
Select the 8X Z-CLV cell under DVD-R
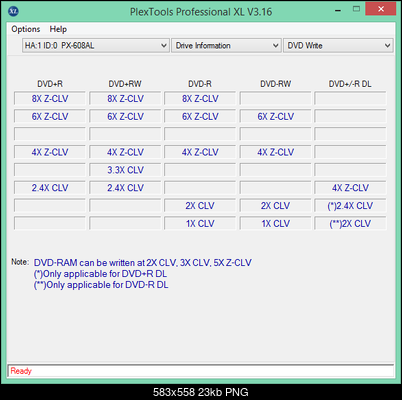coord(200,99)
